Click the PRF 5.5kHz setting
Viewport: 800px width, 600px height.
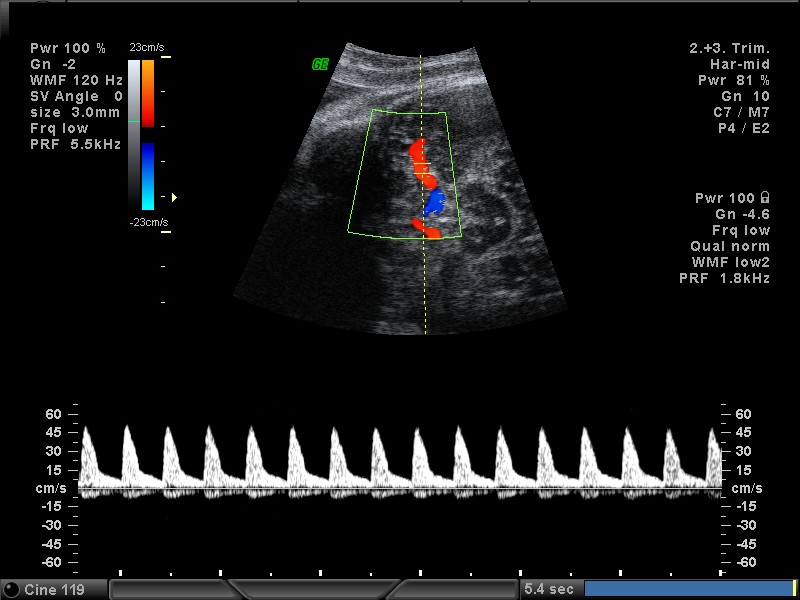pyautogui.click(x=76, y=144)
